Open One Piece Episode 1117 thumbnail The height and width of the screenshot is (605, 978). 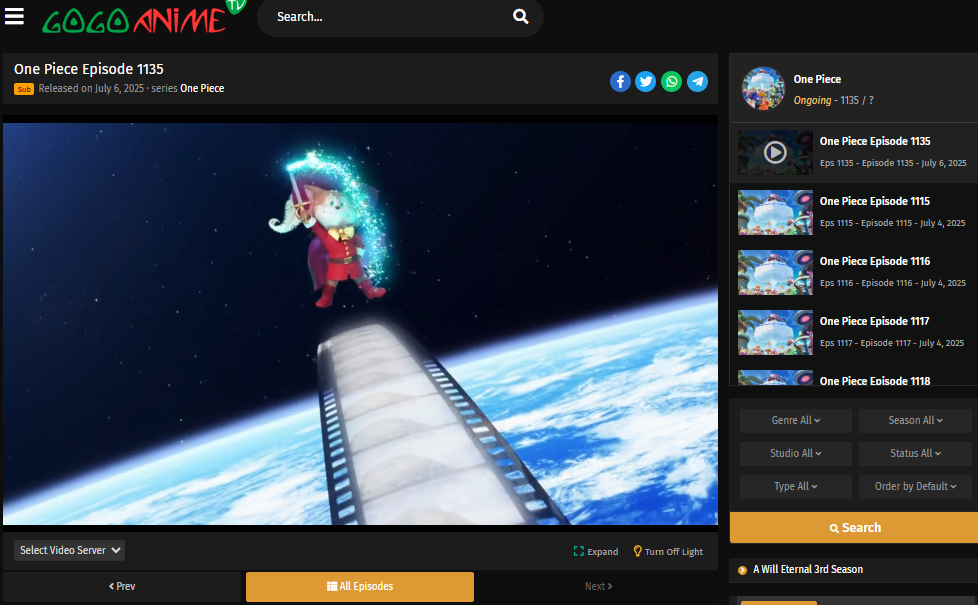pyautogui.click(x=775, y=332)
